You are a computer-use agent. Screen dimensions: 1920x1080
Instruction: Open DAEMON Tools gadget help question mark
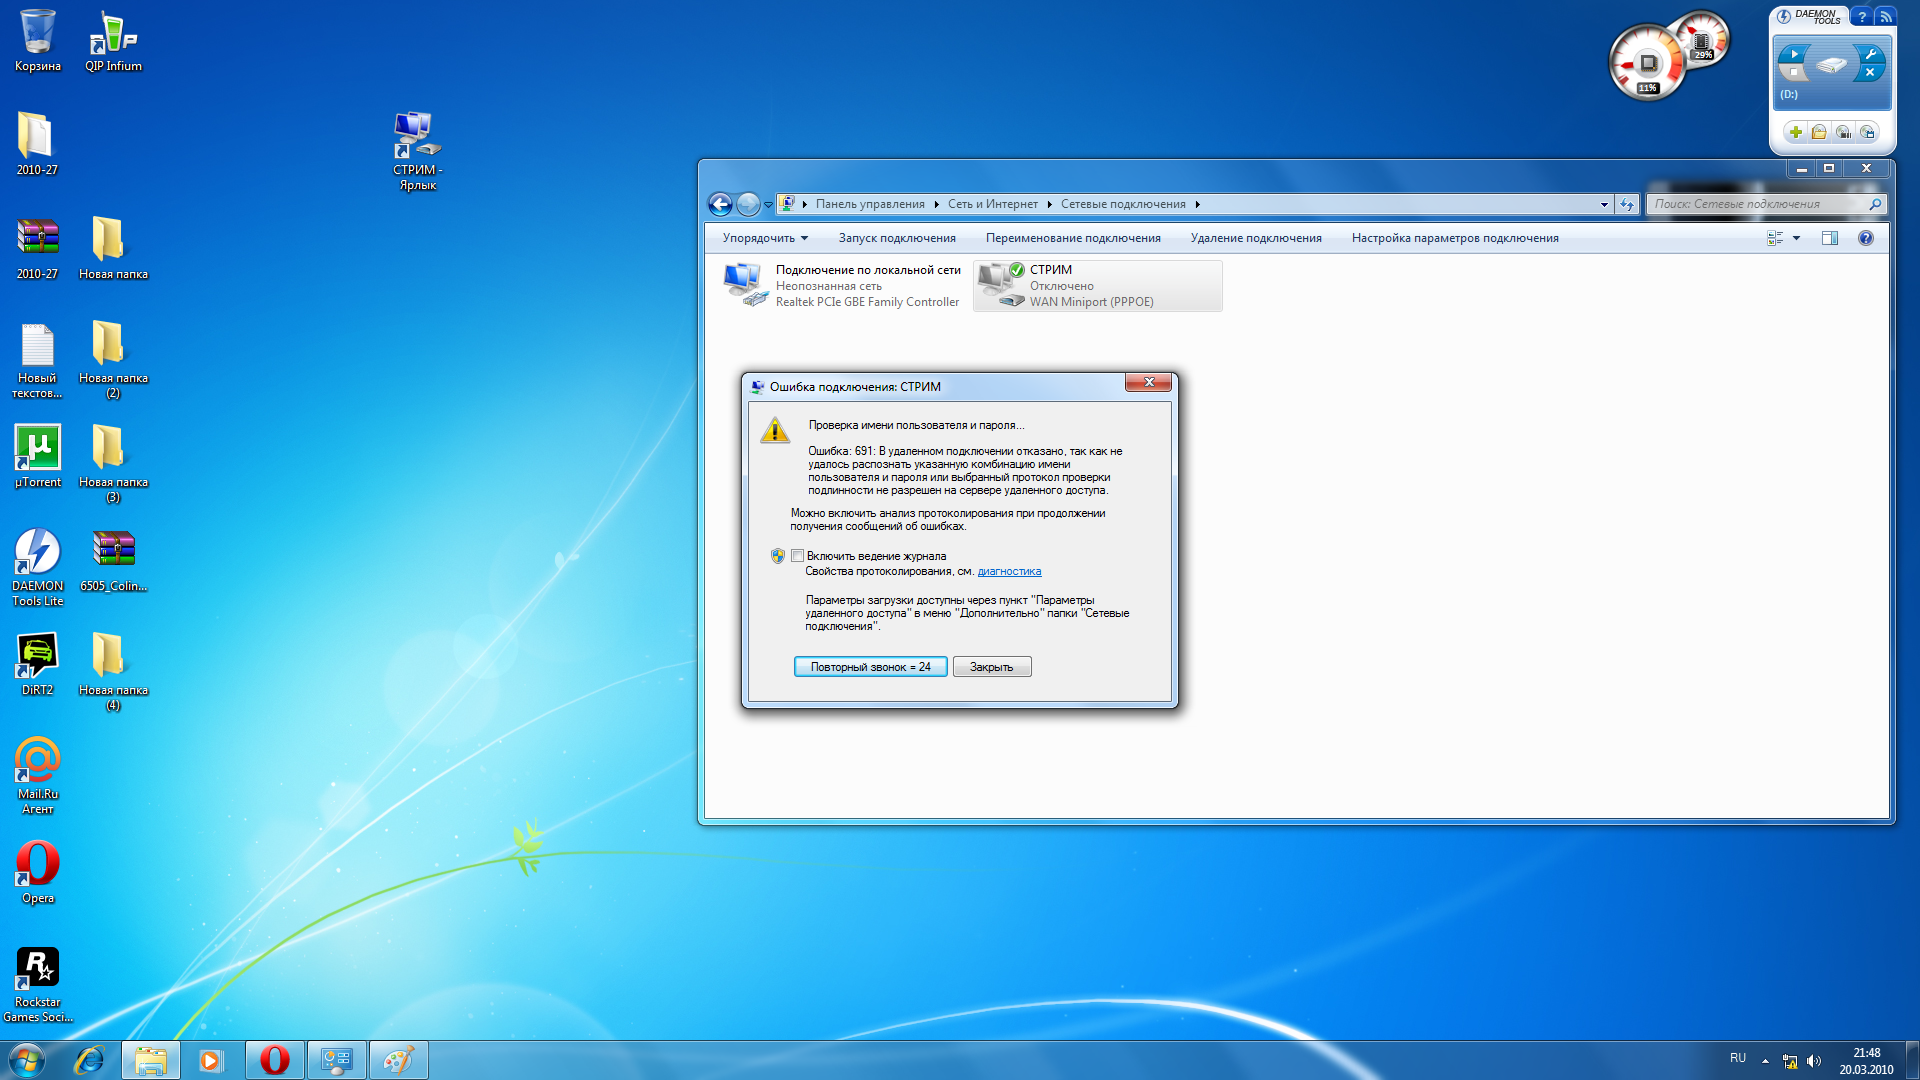(x=1861, y=16)
